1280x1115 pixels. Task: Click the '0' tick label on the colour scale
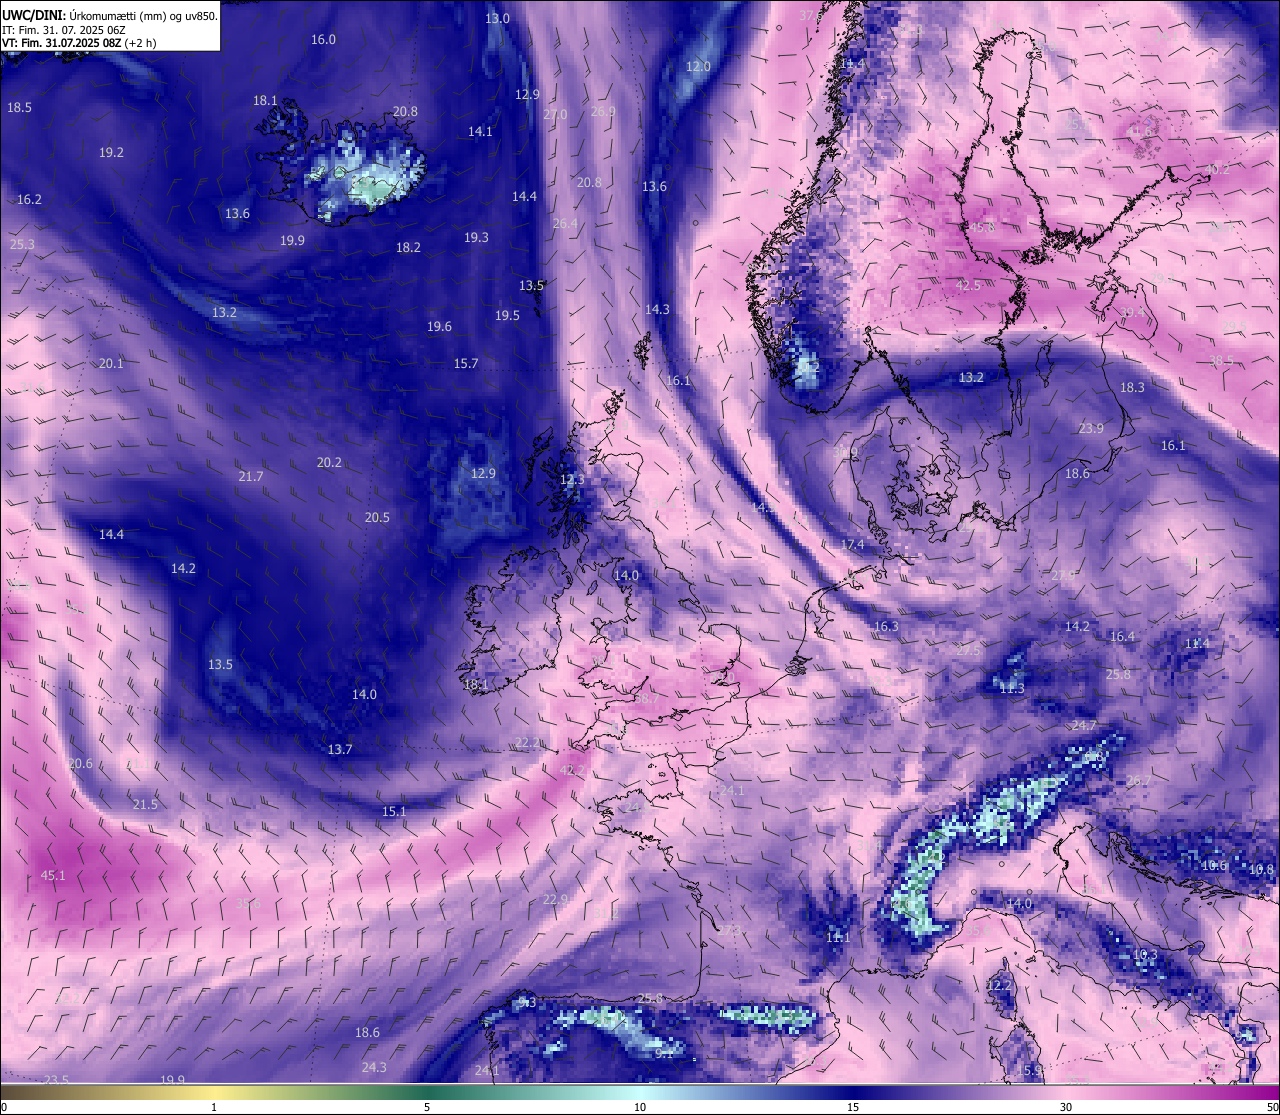[4, 1107]
